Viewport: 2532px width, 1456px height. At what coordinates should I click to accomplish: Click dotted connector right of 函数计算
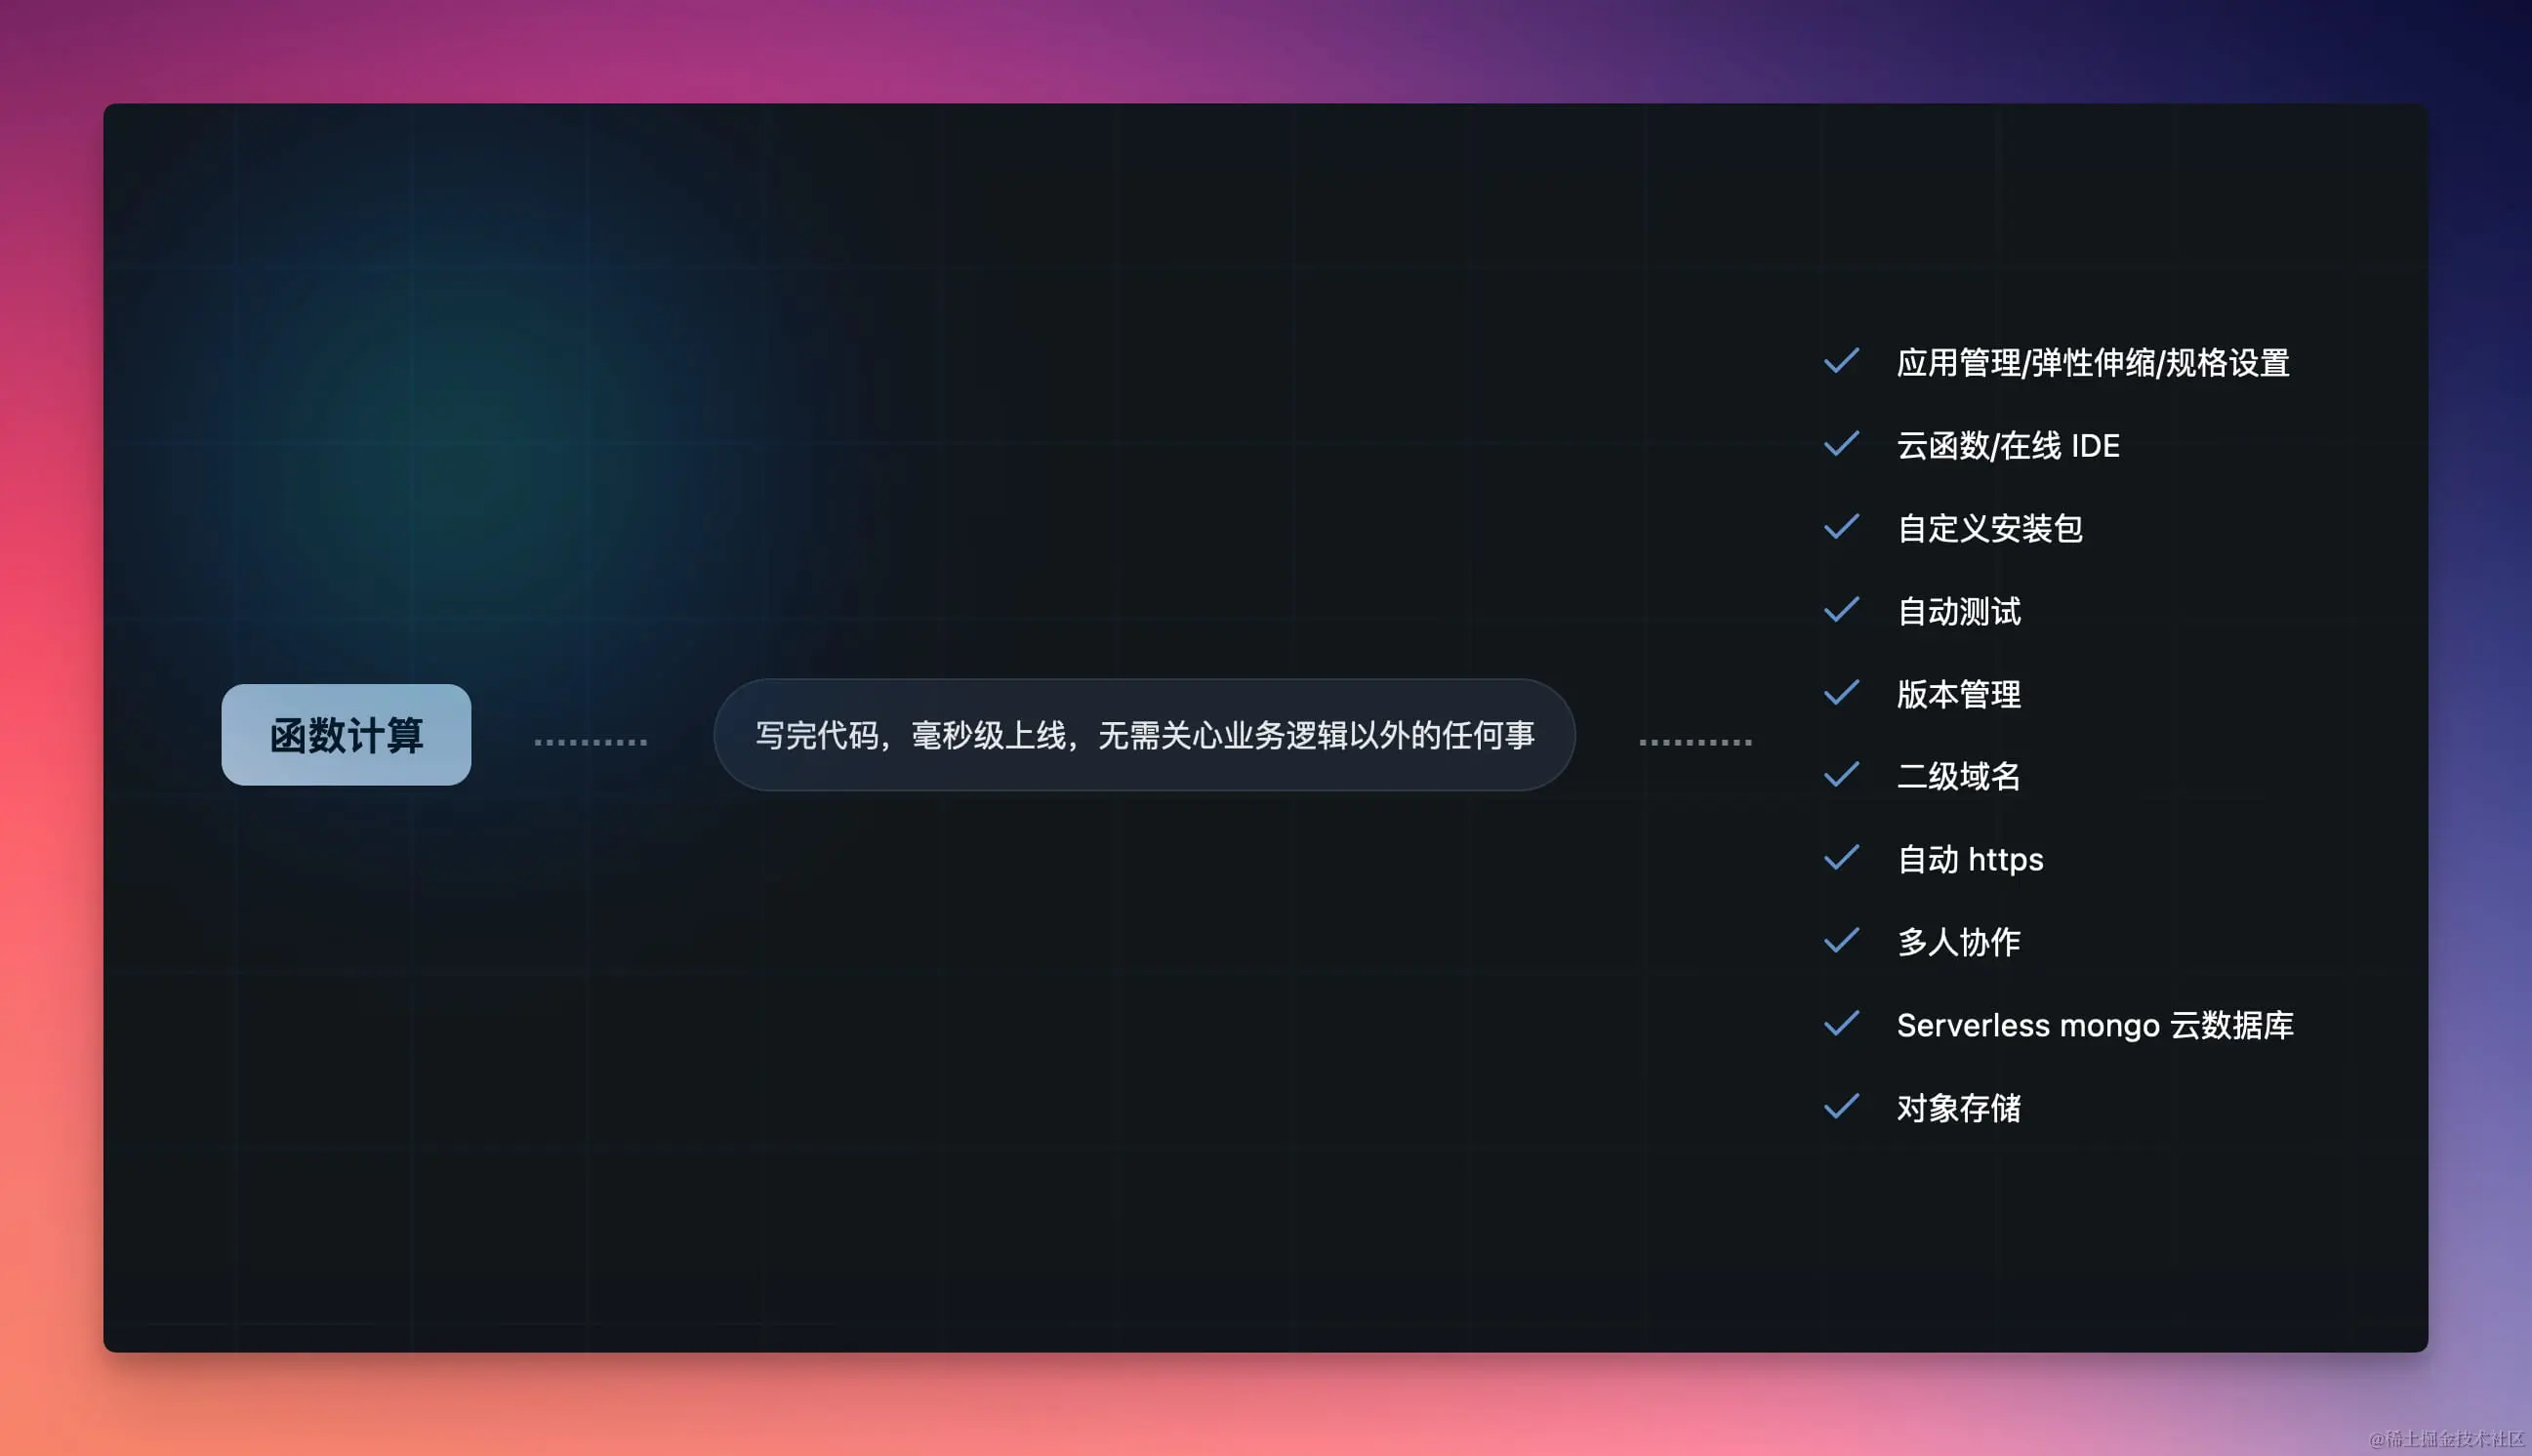(x=590, y=742)
